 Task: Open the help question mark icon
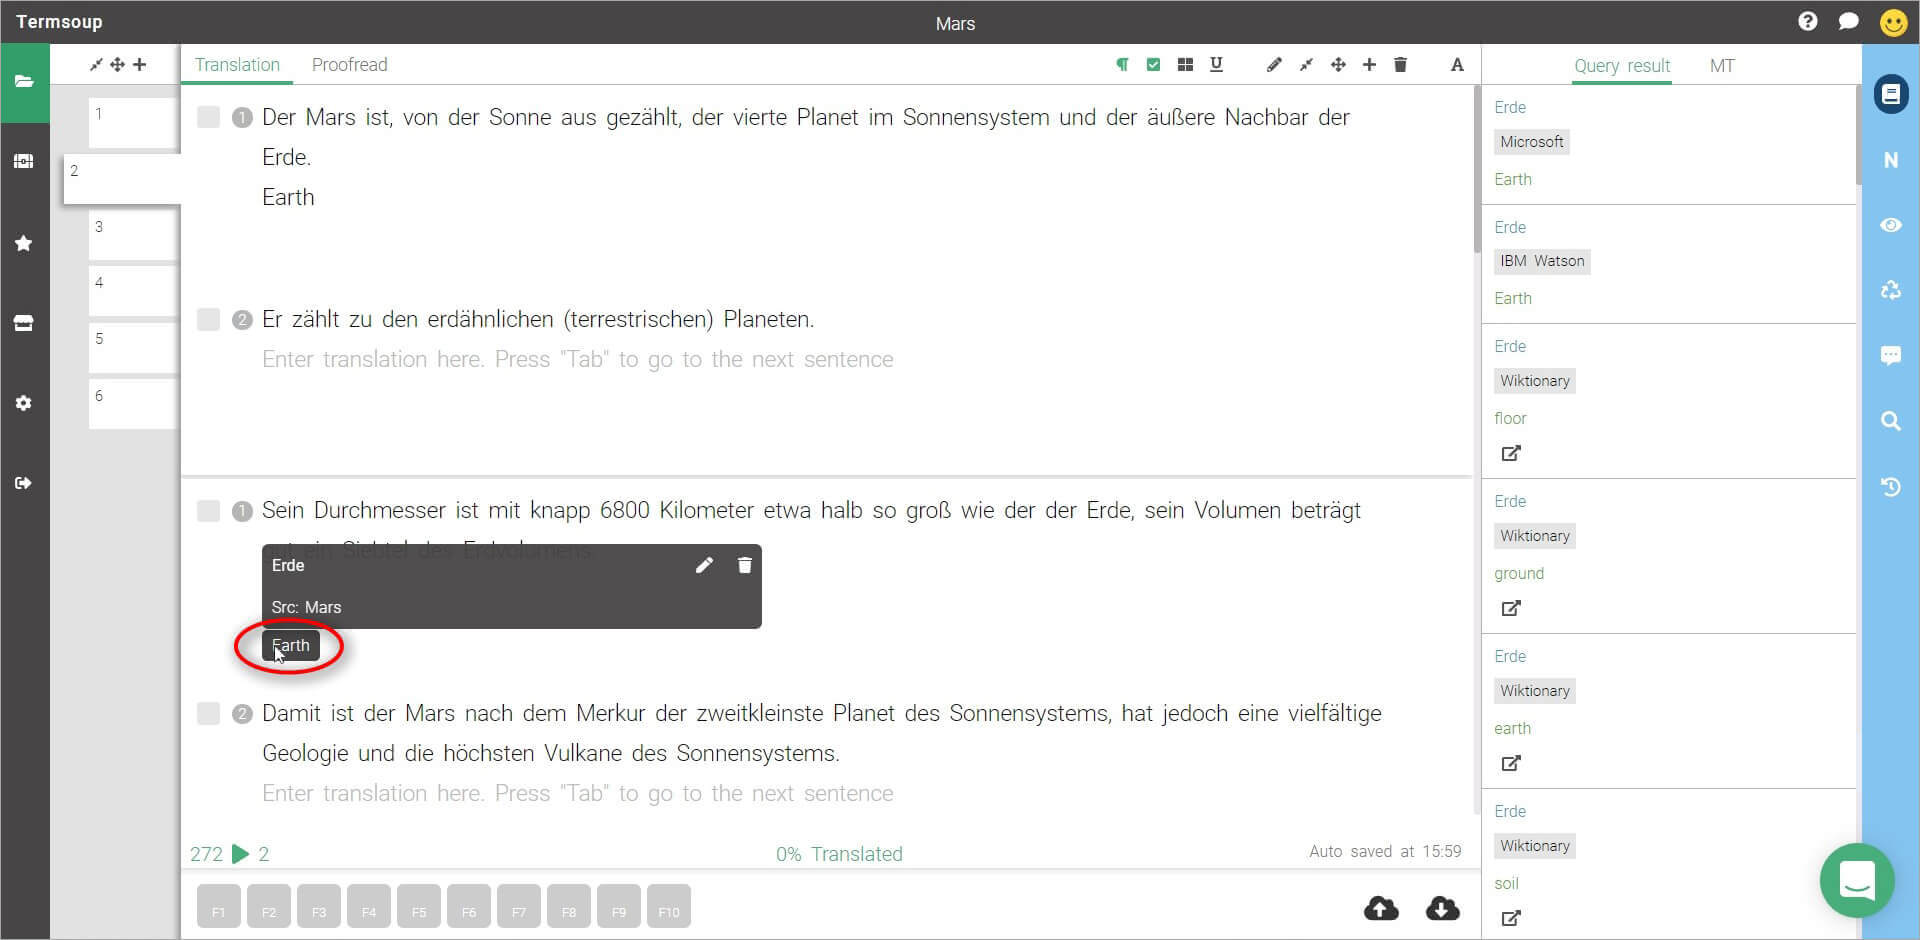tap(1807, 21)
